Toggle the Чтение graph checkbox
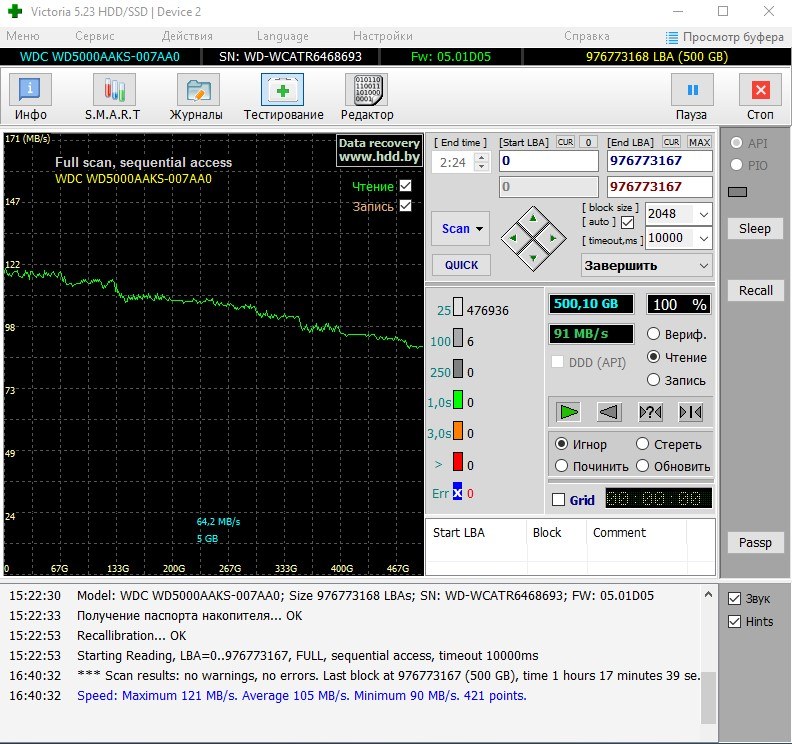 (405, 186)
